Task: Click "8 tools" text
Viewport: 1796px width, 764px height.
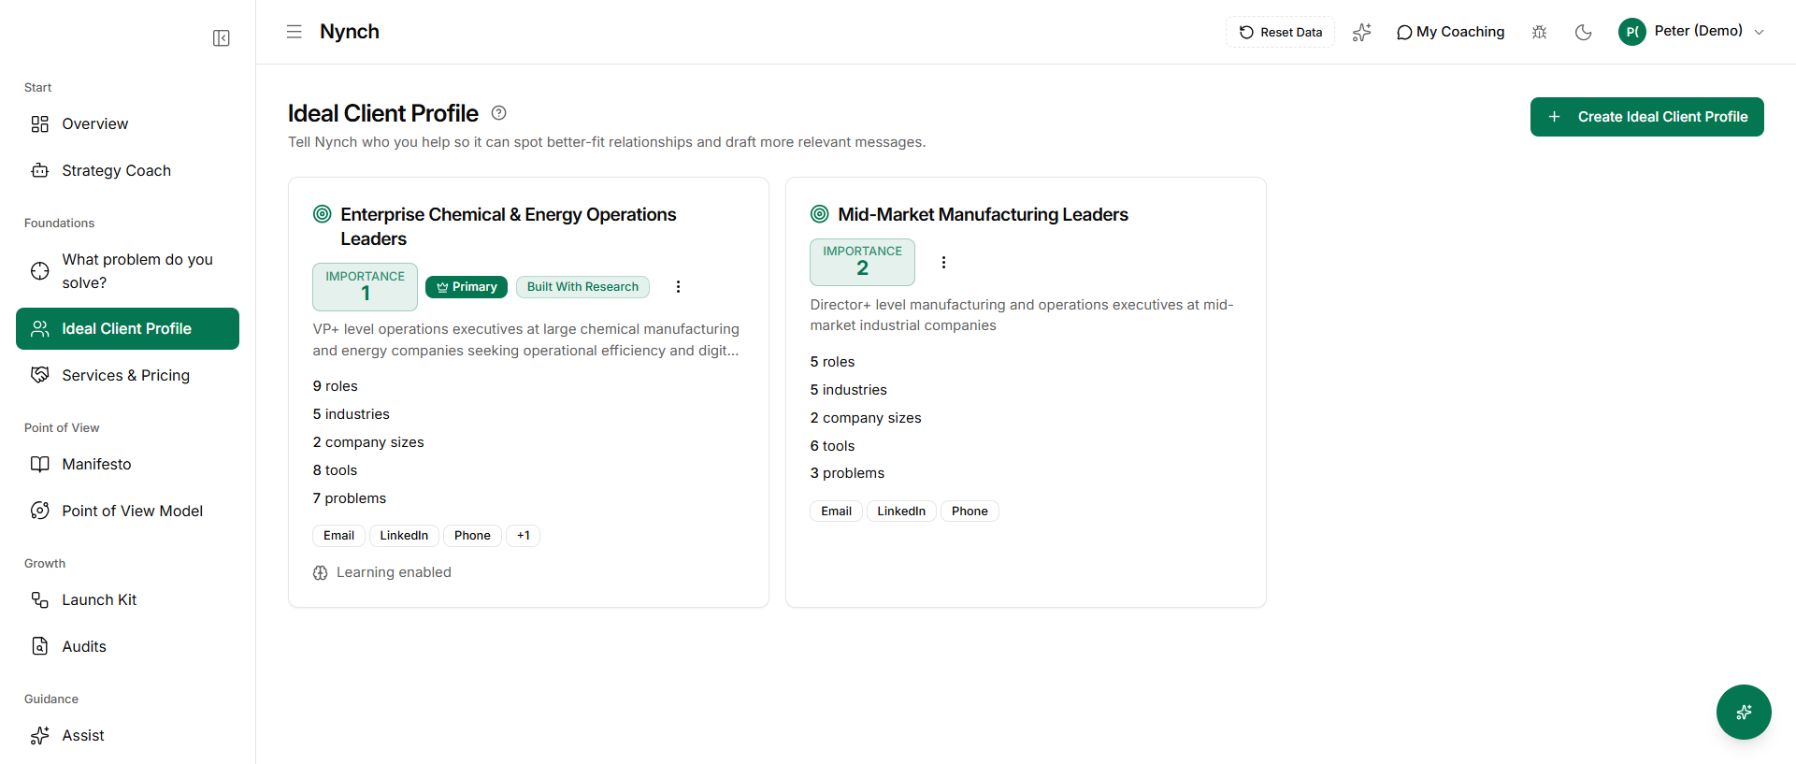Action: click(335, 470)
